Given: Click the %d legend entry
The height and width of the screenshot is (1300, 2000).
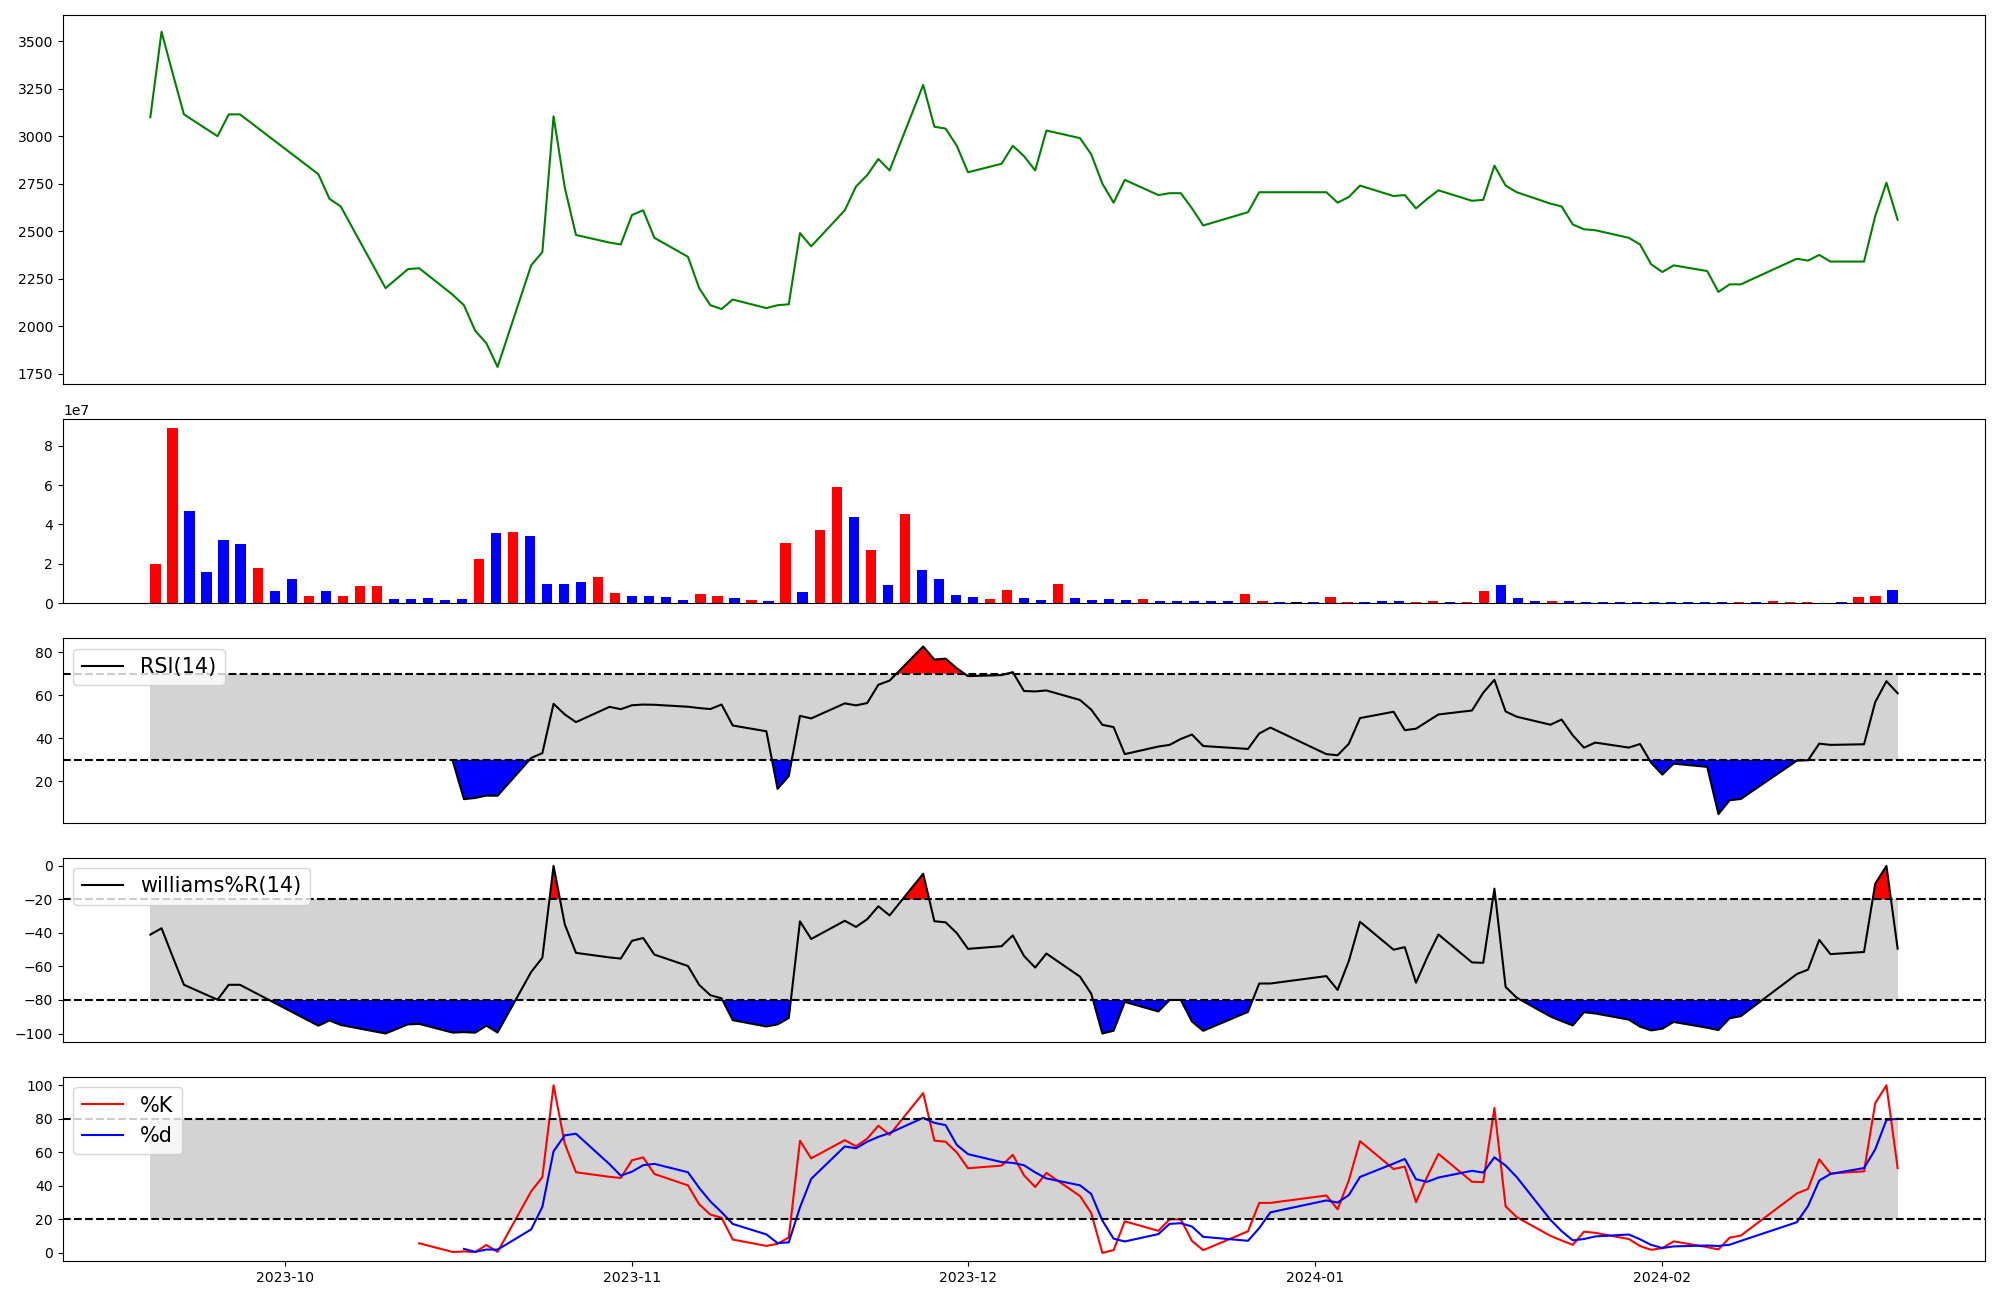Looking at the screenshot, I should click(155, 1135).
